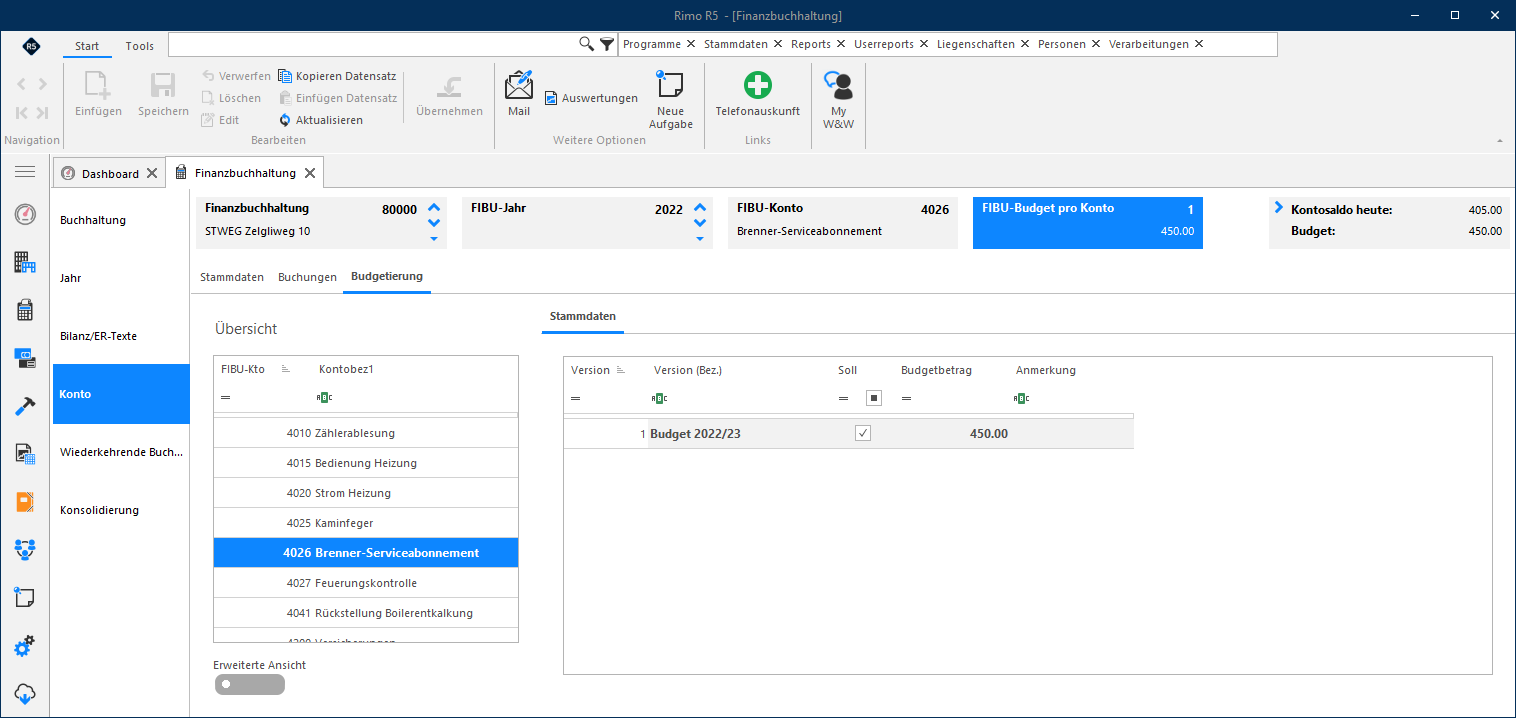Open the dashboard gauge icon in sidebar
The width and height of the screenshot is (1516, 718).
pos(25,214)
